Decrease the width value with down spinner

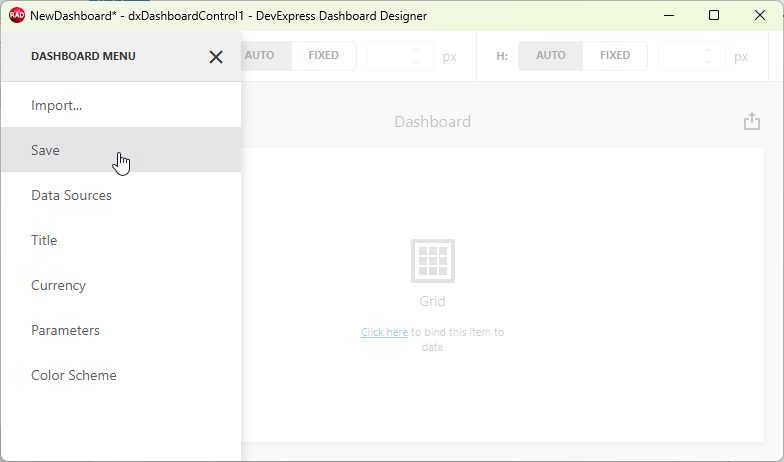[x=416, y=62]
